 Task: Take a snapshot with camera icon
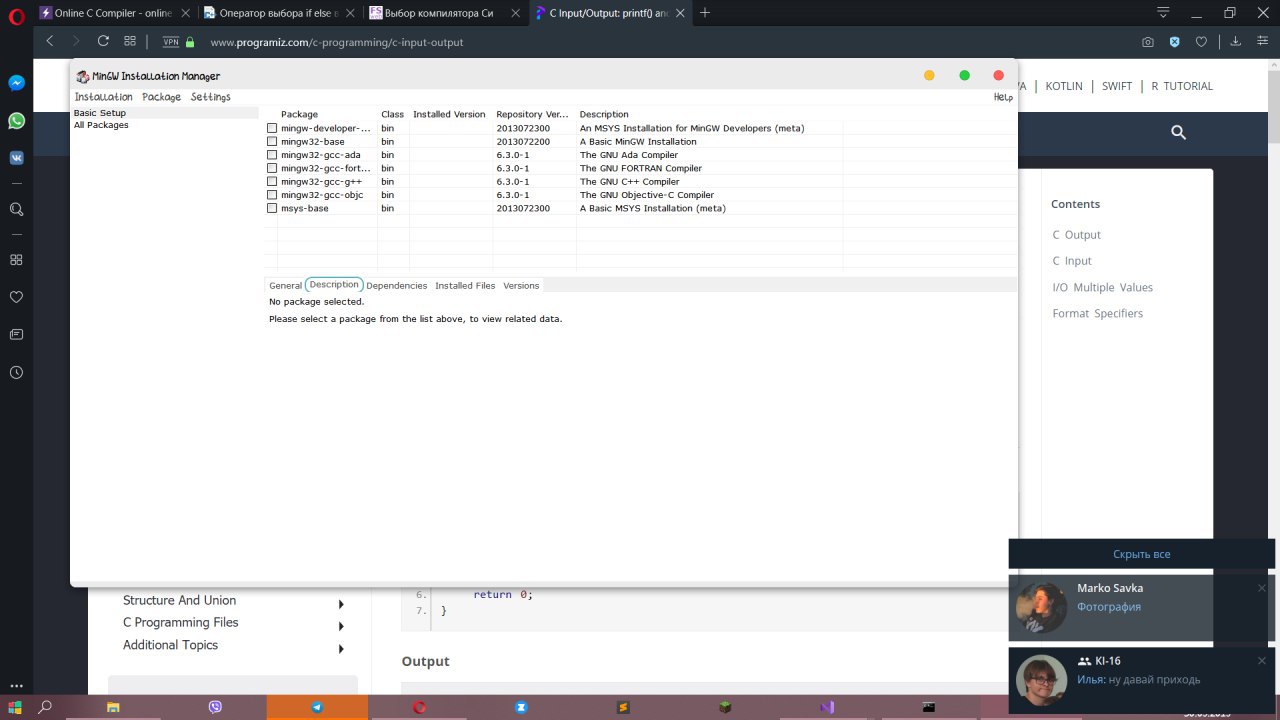[x=1148, y=42]
